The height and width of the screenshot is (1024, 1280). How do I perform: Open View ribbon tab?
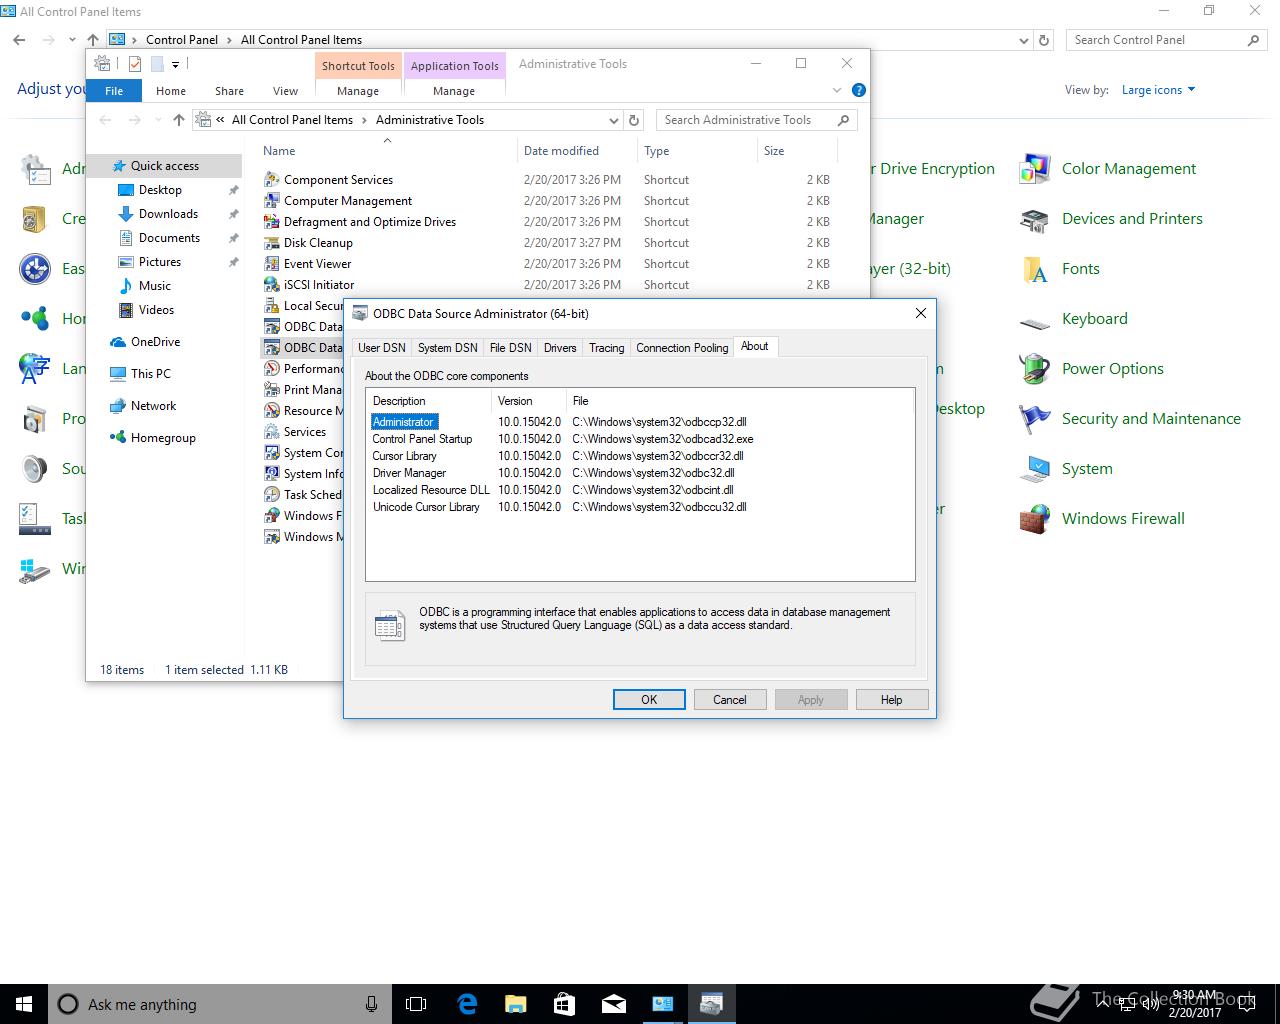(285, 91)
